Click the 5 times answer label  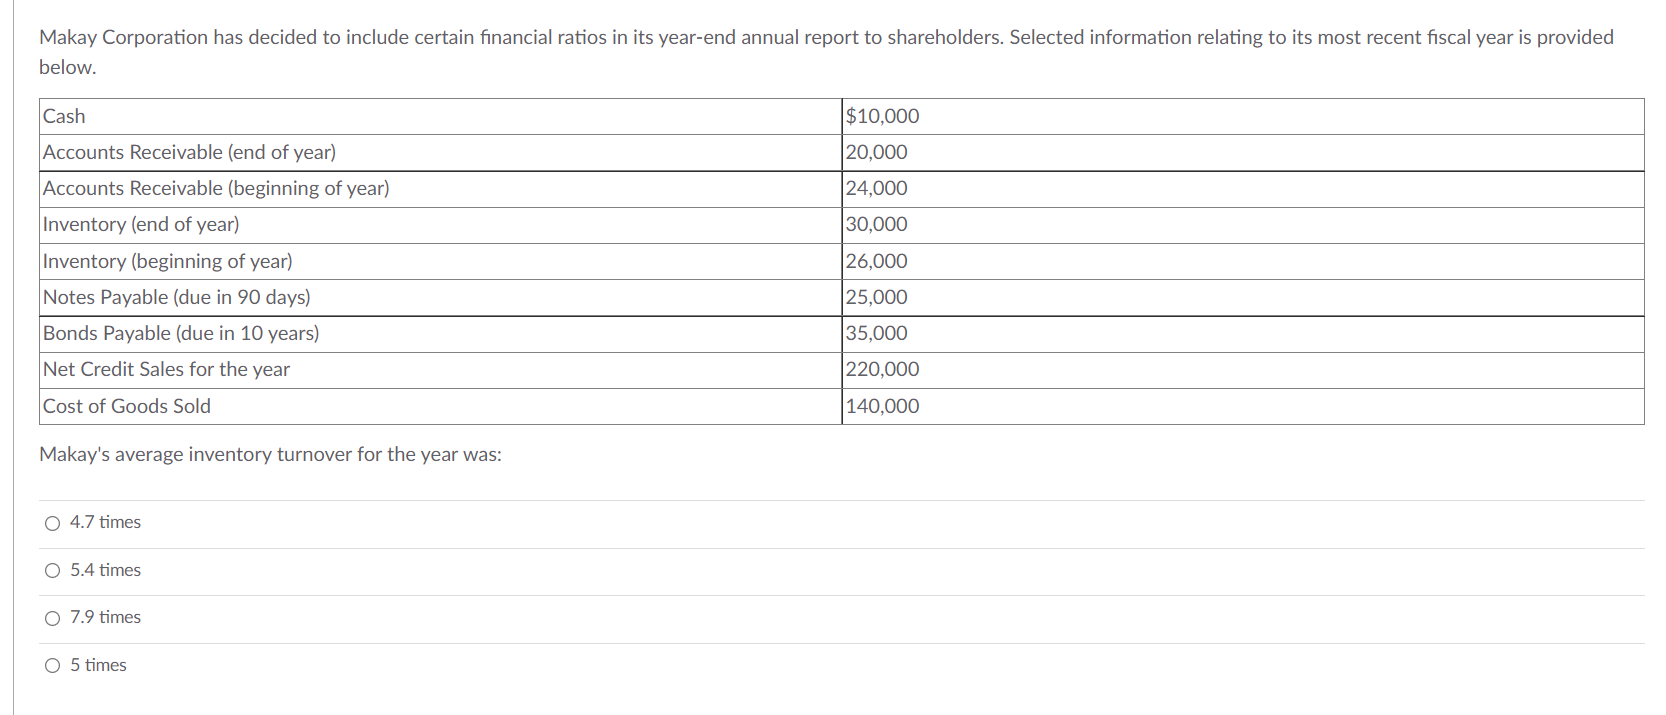pos(97,664)
